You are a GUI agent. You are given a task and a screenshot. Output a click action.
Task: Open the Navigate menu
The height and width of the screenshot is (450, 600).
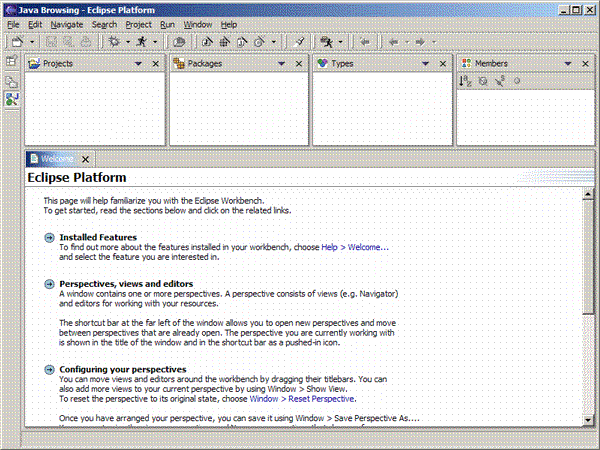pos(67,25)
